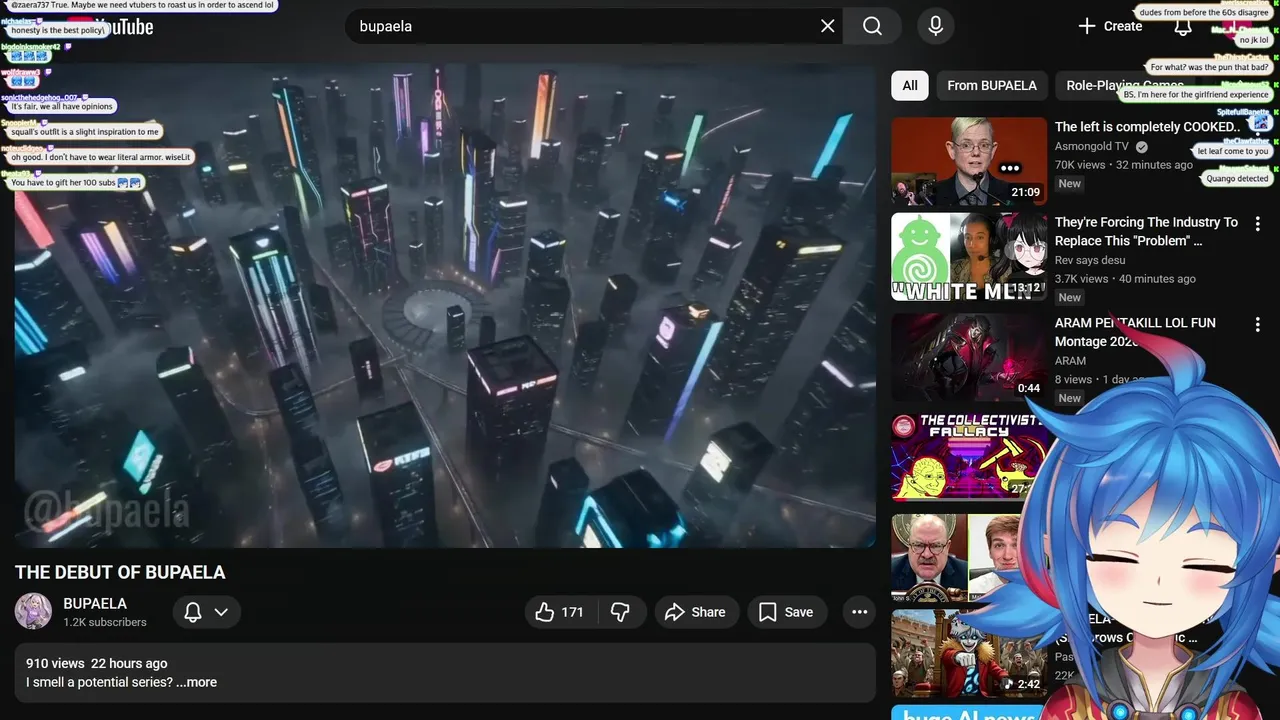Click the magnifier search button
Viewport: 1280px width, 720px height.
[872, 26]
